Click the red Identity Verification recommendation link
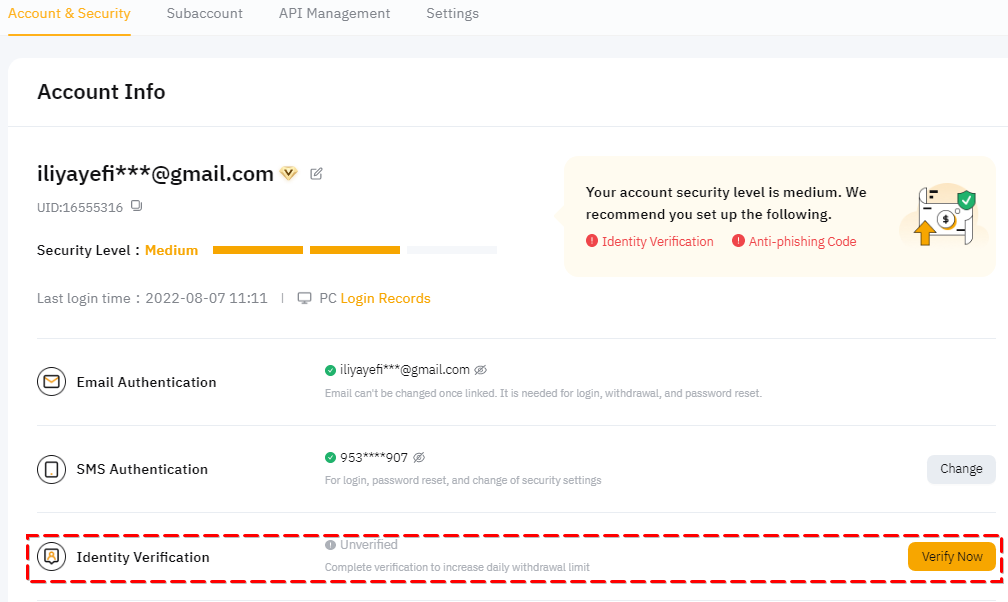 click(657, 241)
